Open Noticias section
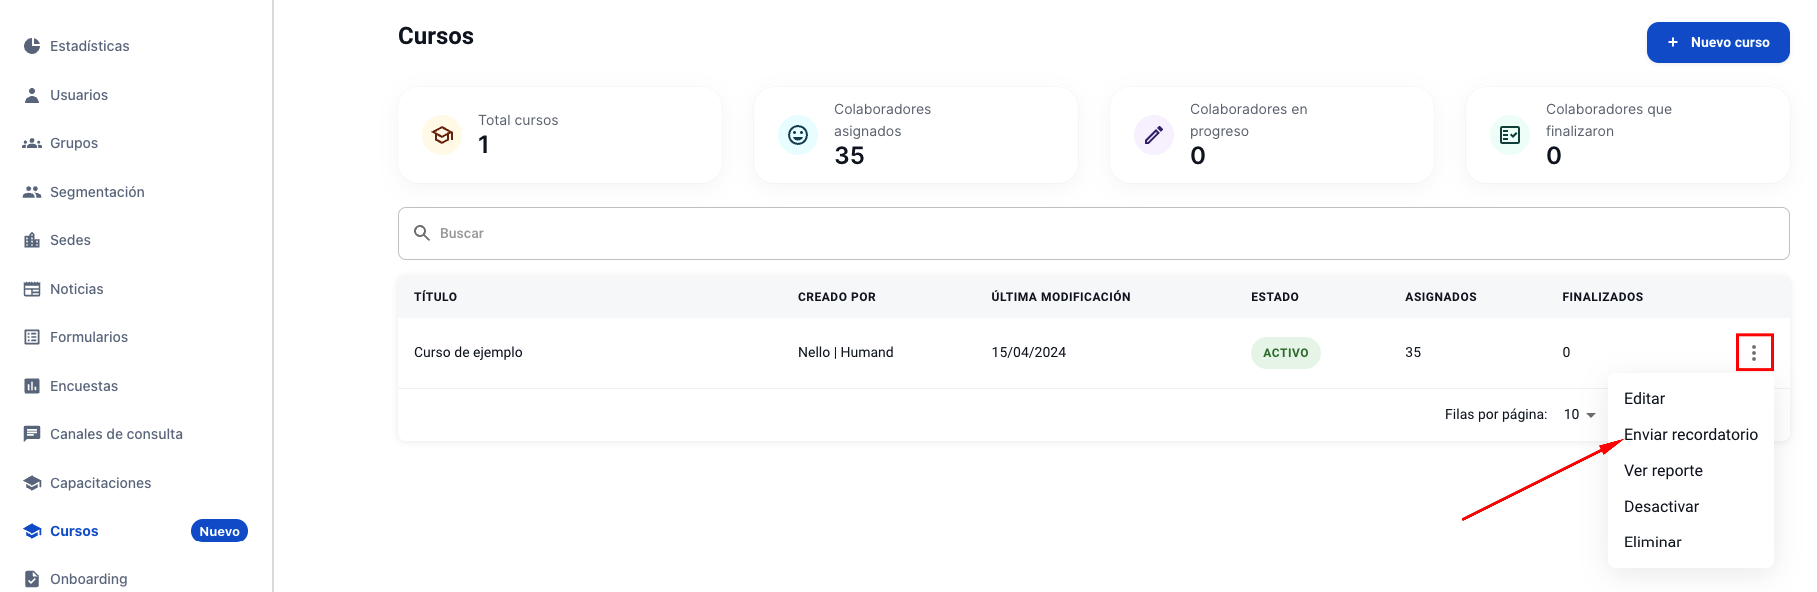The height and width of the screenshot is (592, 1817). coord(77,289)
